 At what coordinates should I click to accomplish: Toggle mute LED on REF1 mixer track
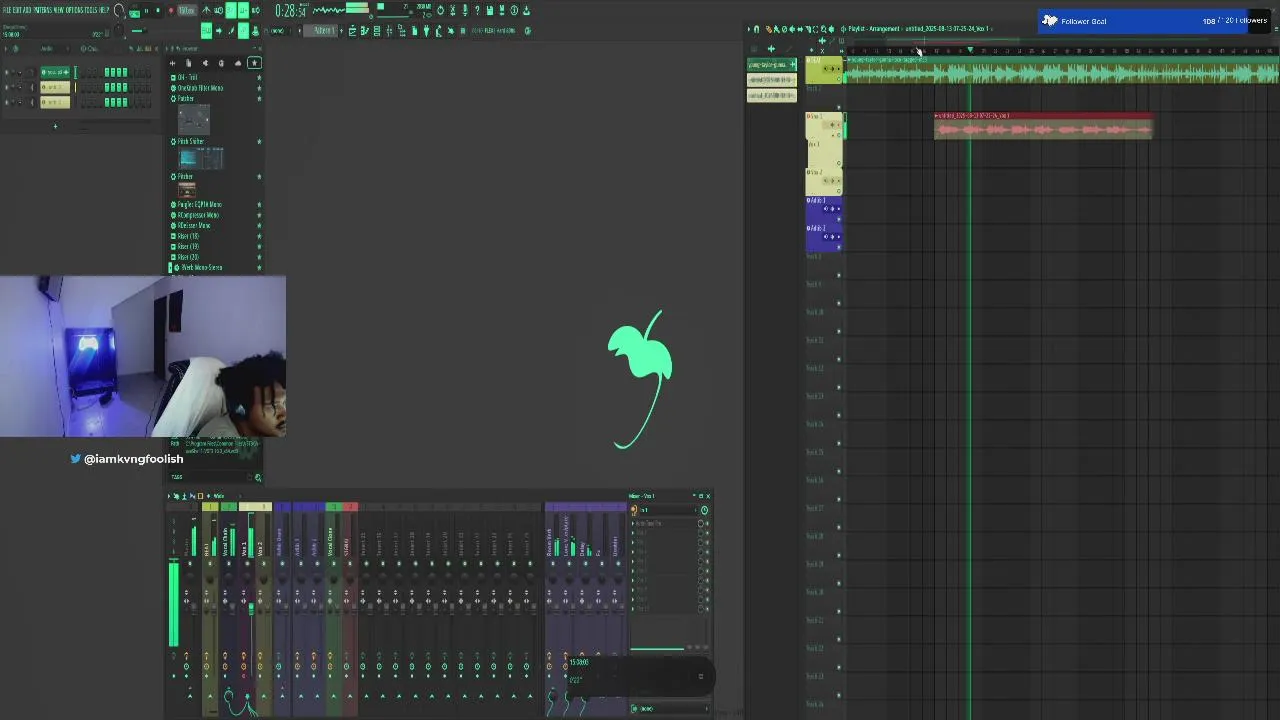(x=209, y=563)
